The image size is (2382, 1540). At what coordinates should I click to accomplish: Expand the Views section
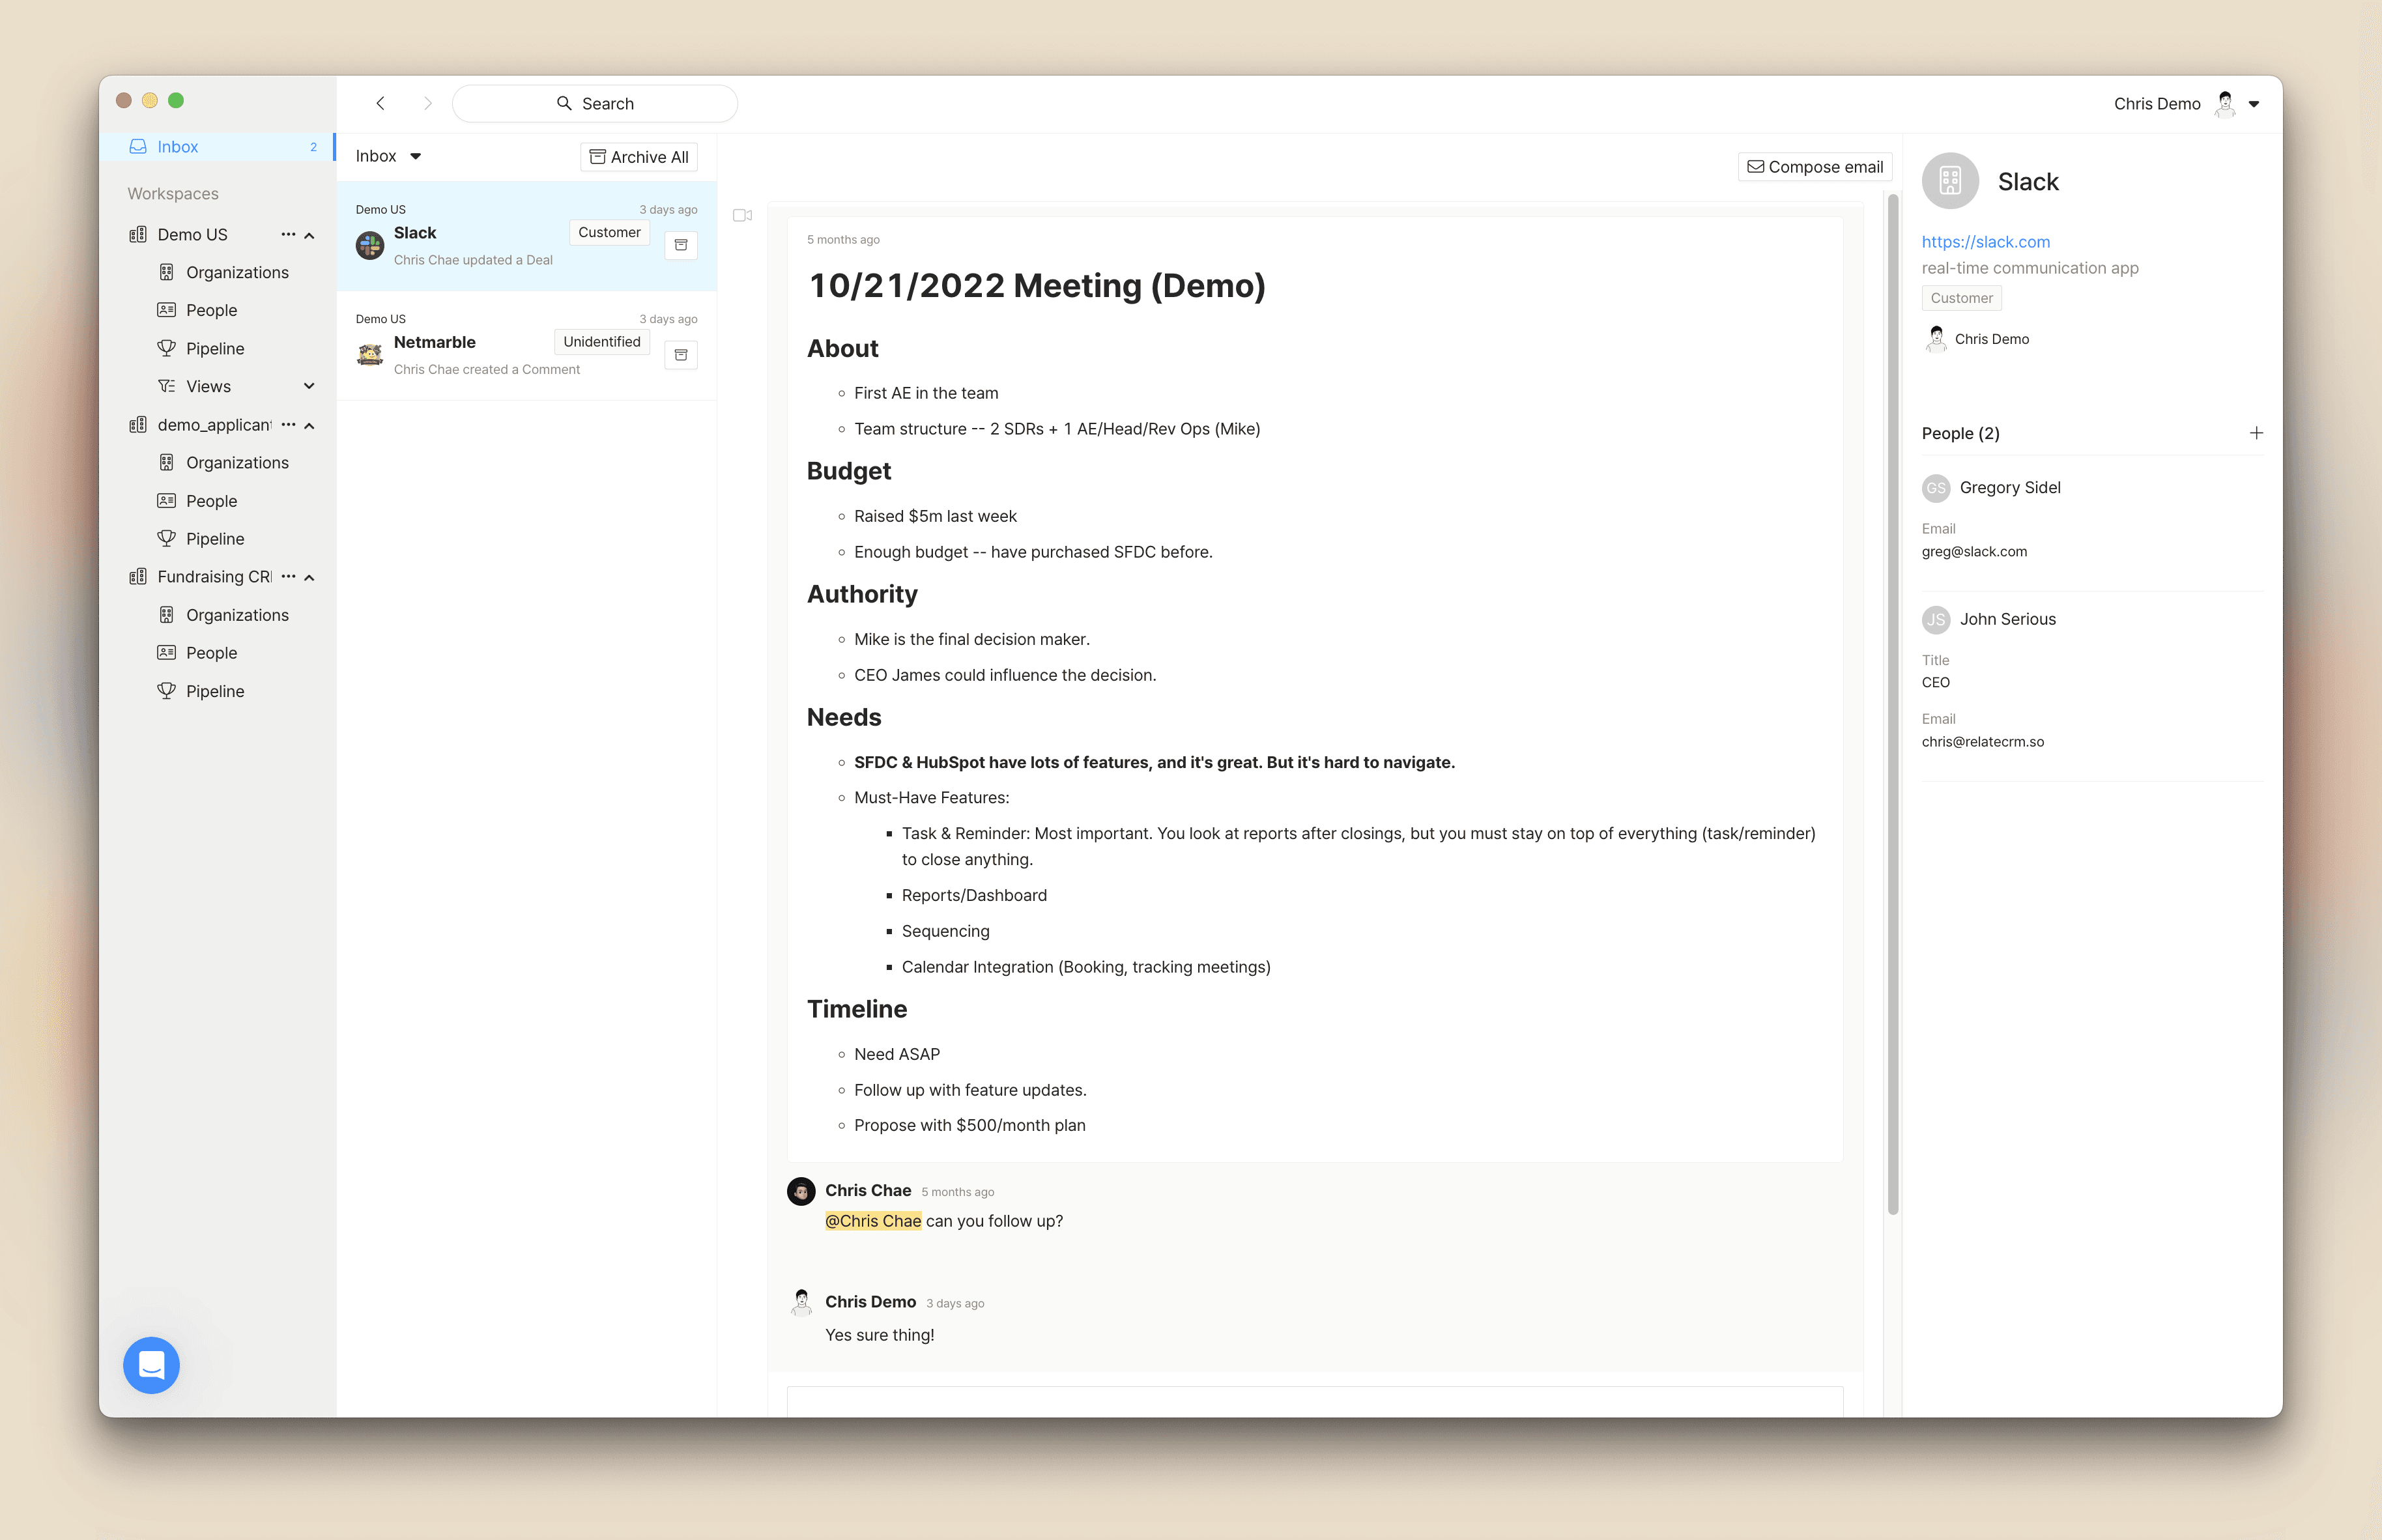pos(310,386)
